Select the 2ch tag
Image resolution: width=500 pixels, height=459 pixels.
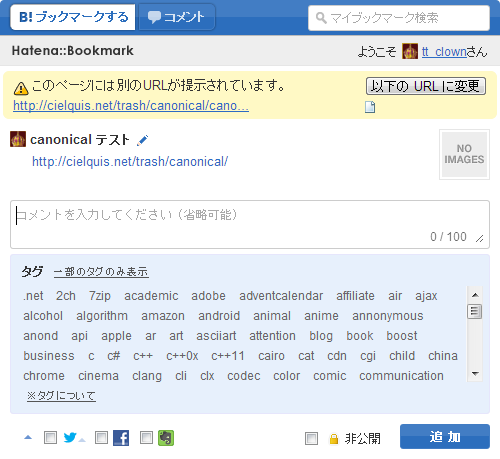(x=66, y=296)
